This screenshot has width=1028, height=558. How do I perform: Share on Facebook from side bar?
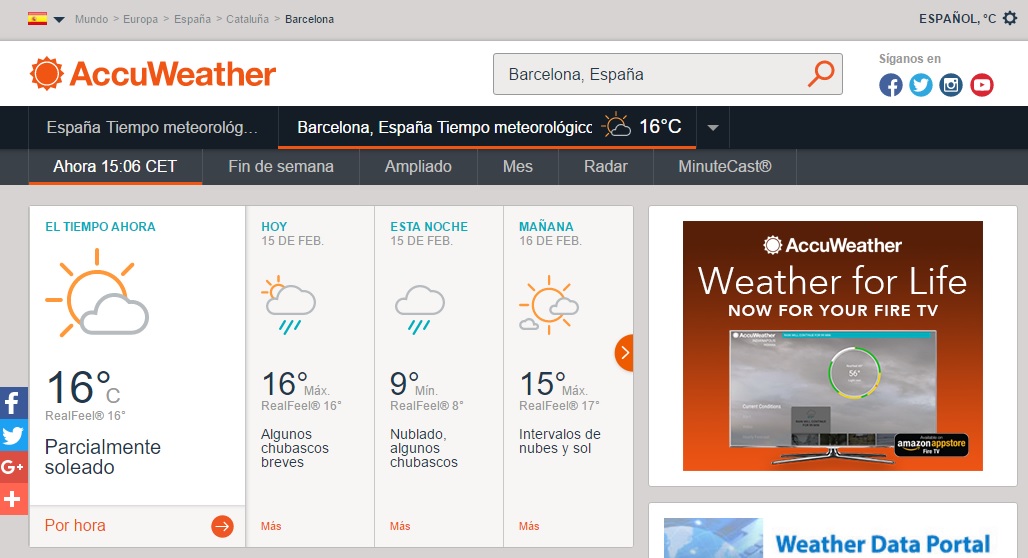pos(13,403)
